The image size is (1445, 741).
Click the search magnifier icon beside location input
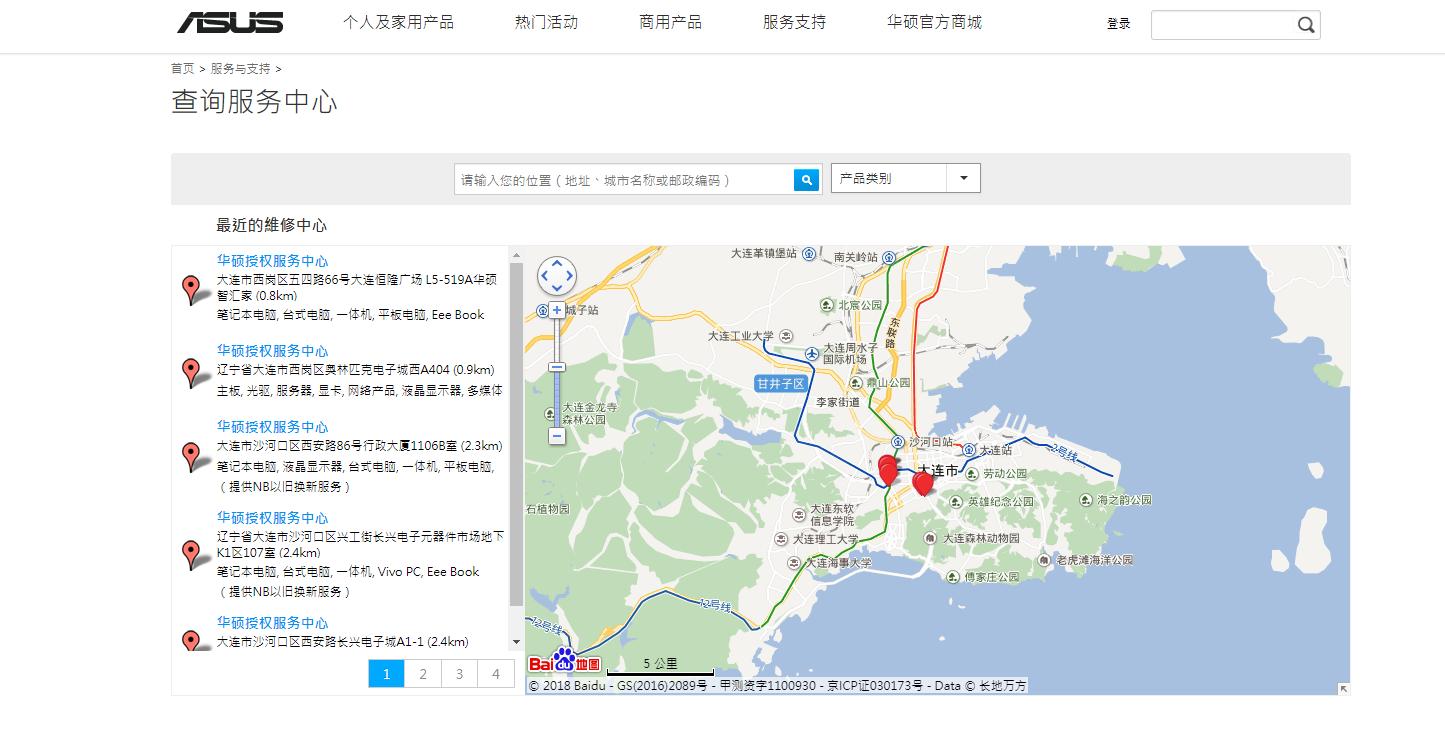[x=806, y=179]
